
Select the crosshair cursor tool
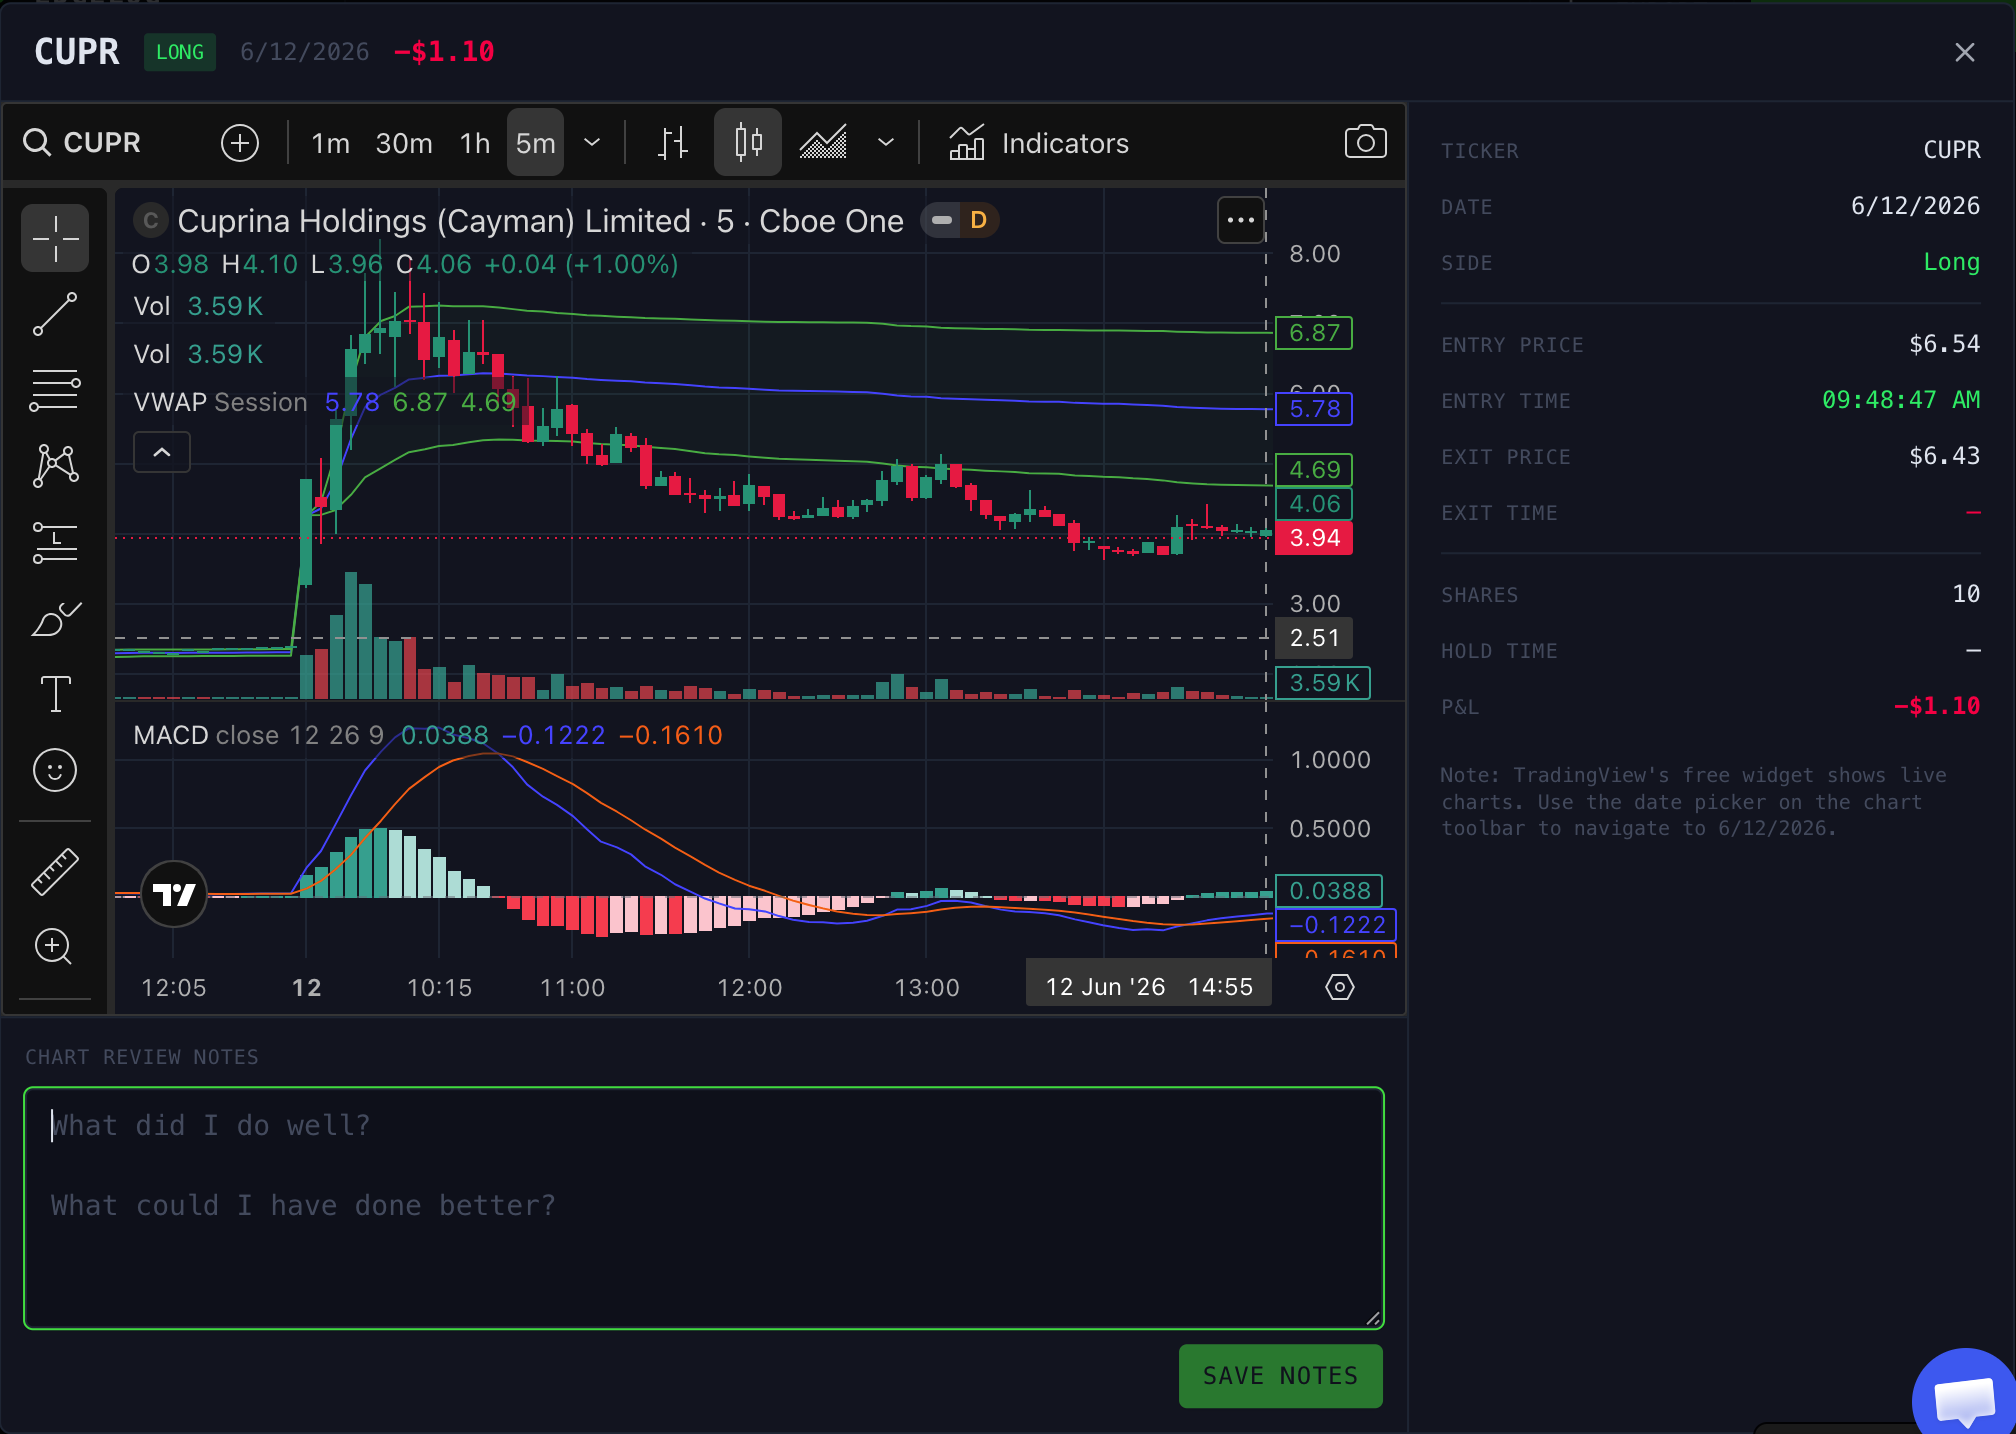click(55, 239)
